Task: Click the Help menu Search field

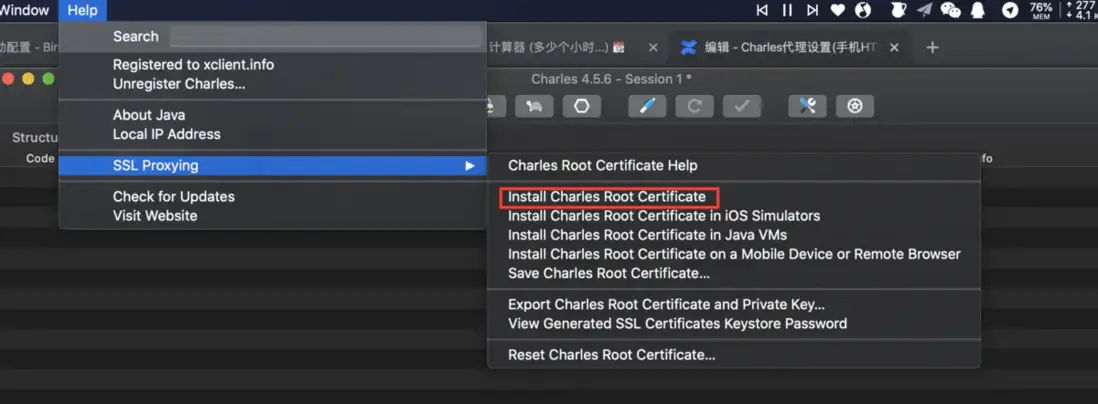Action: (x=326, y=36)
